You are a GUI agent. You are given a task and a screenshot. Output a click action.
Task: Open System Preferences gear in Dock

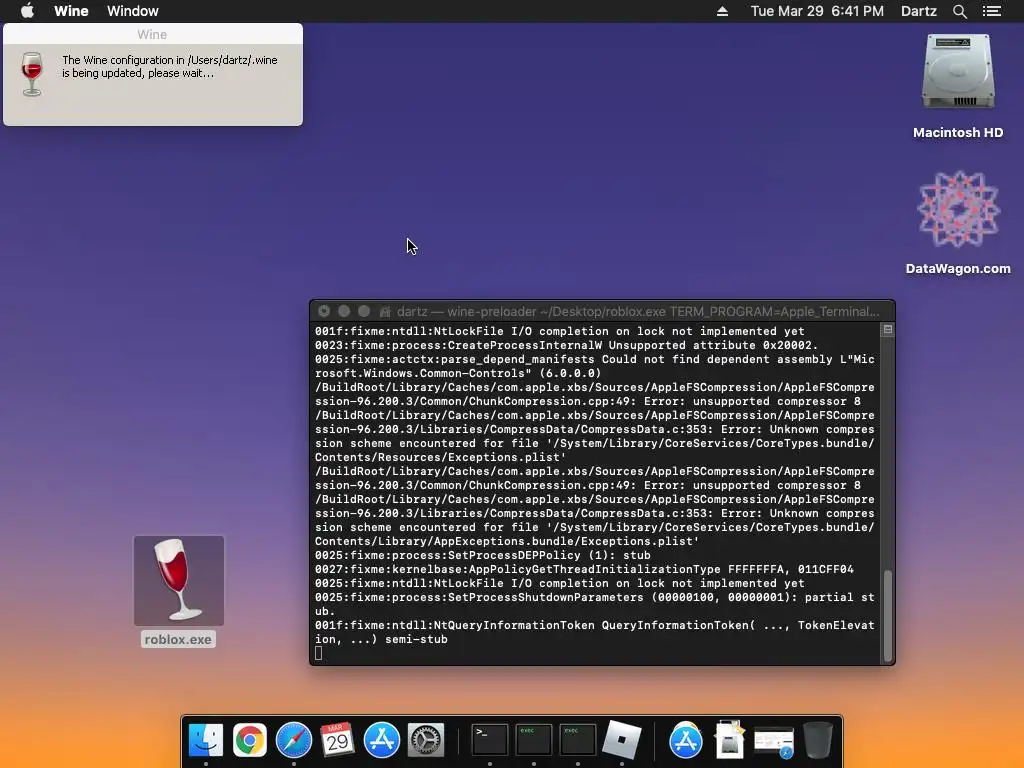[x=426, y=740]
